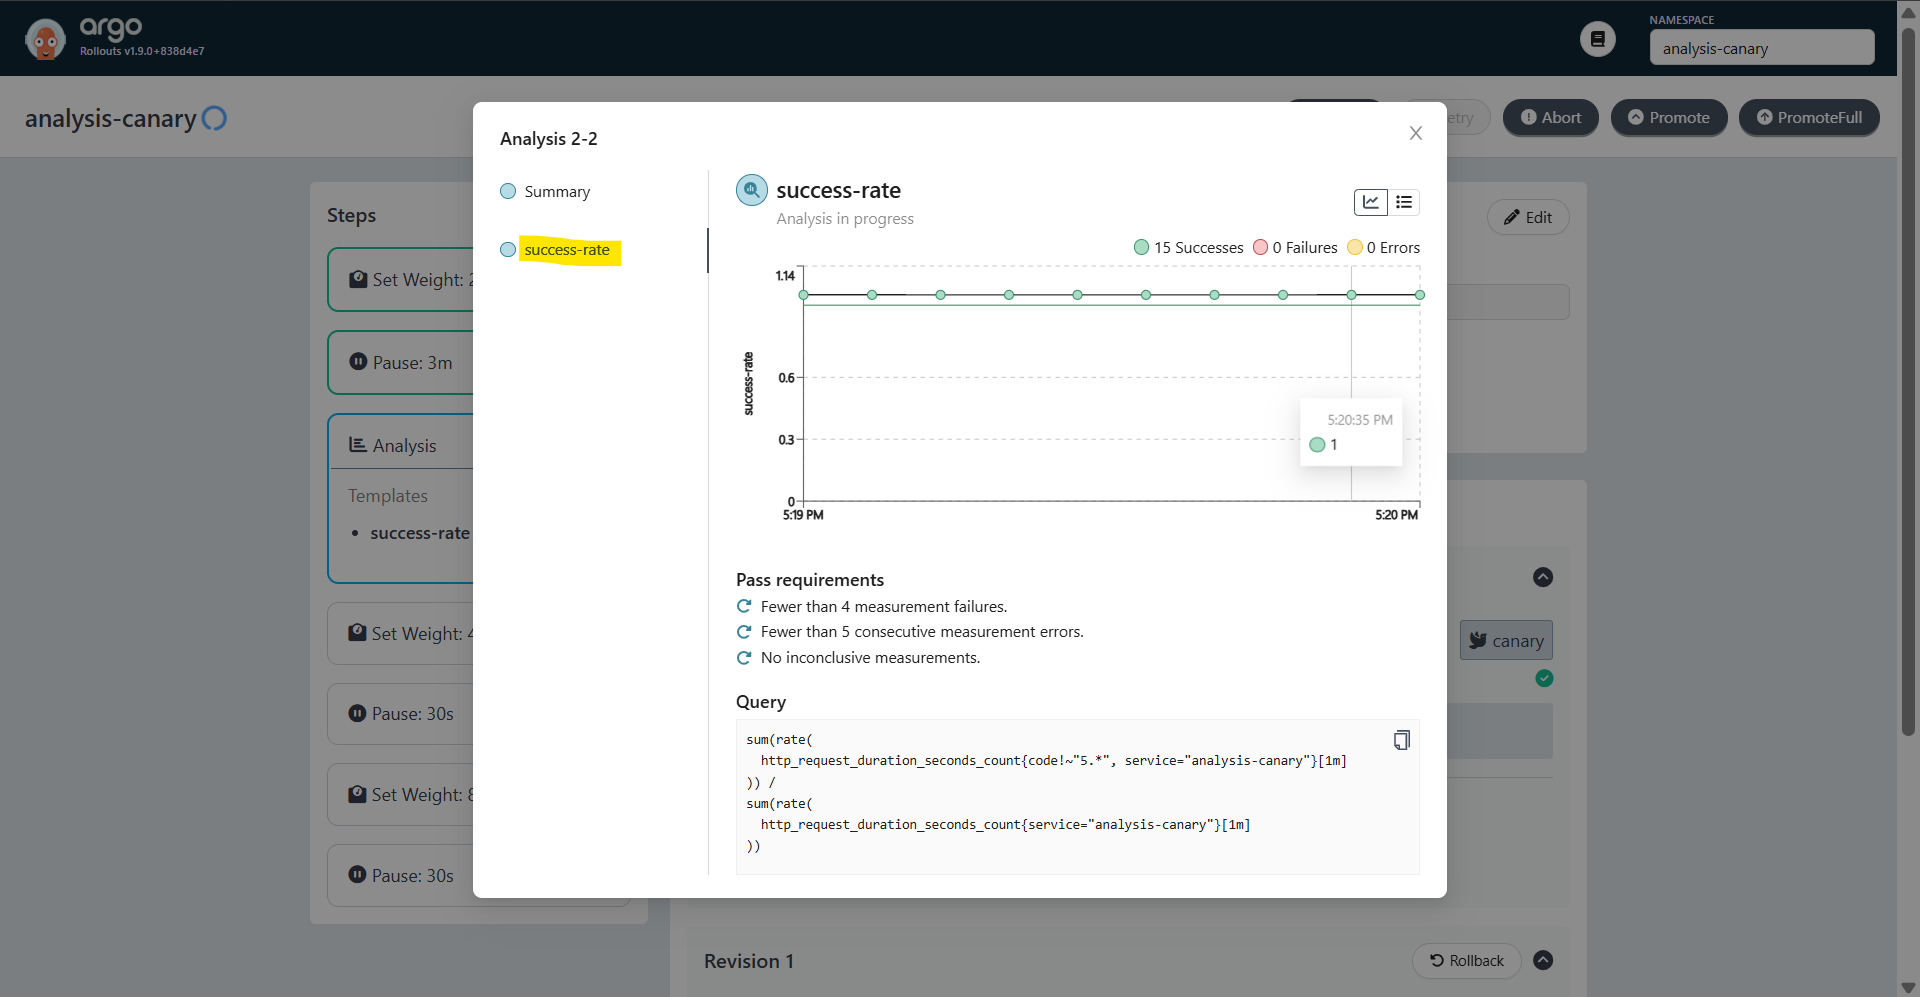Click the 'Analysis in progress' status text
The image size is (1920, 997).
pos(845,219)
